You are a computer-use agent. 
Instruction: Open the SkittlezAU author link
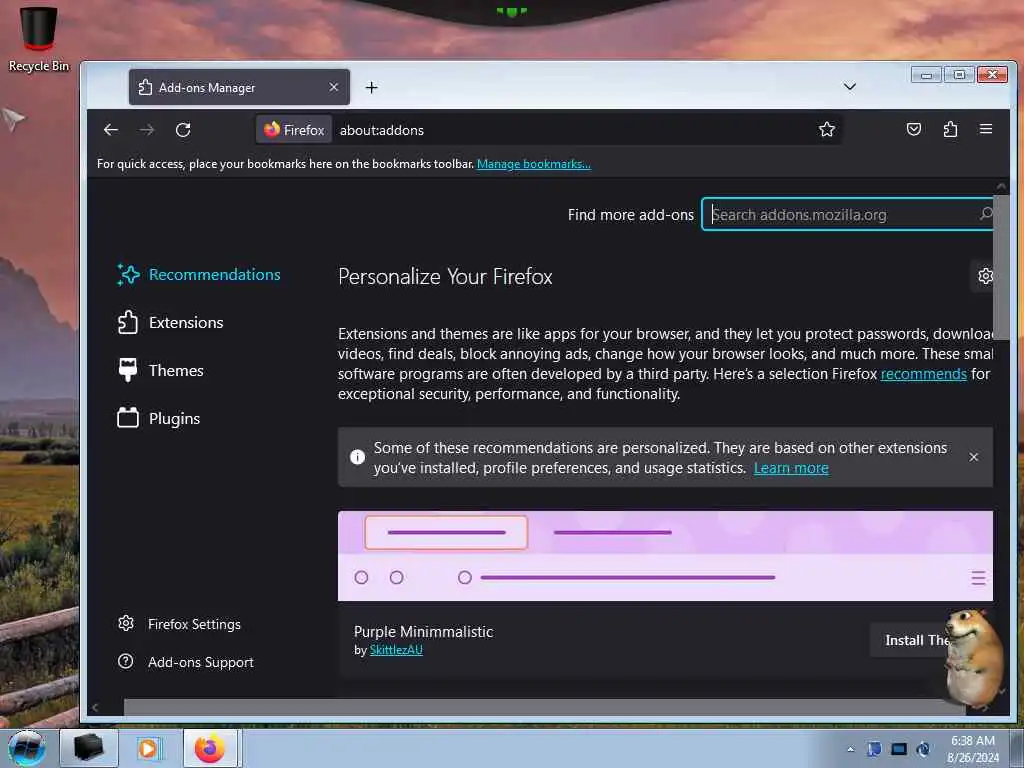coord(396,650)
